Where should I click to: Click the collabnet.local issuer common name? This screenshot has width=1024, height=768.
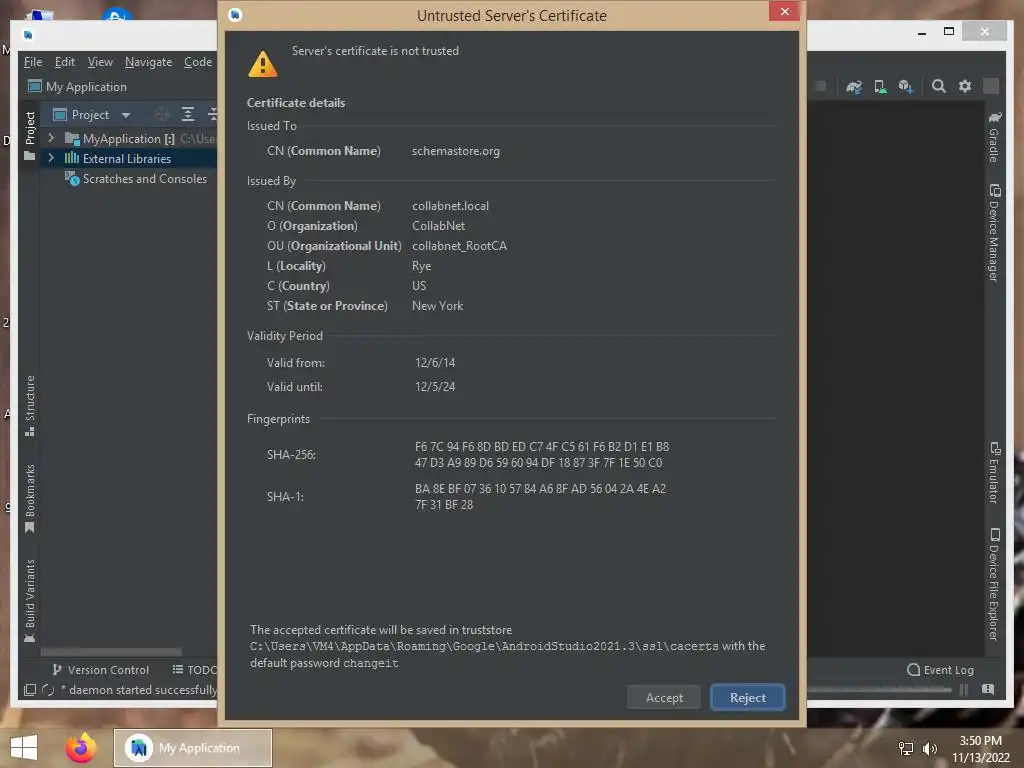coord(450,206)
